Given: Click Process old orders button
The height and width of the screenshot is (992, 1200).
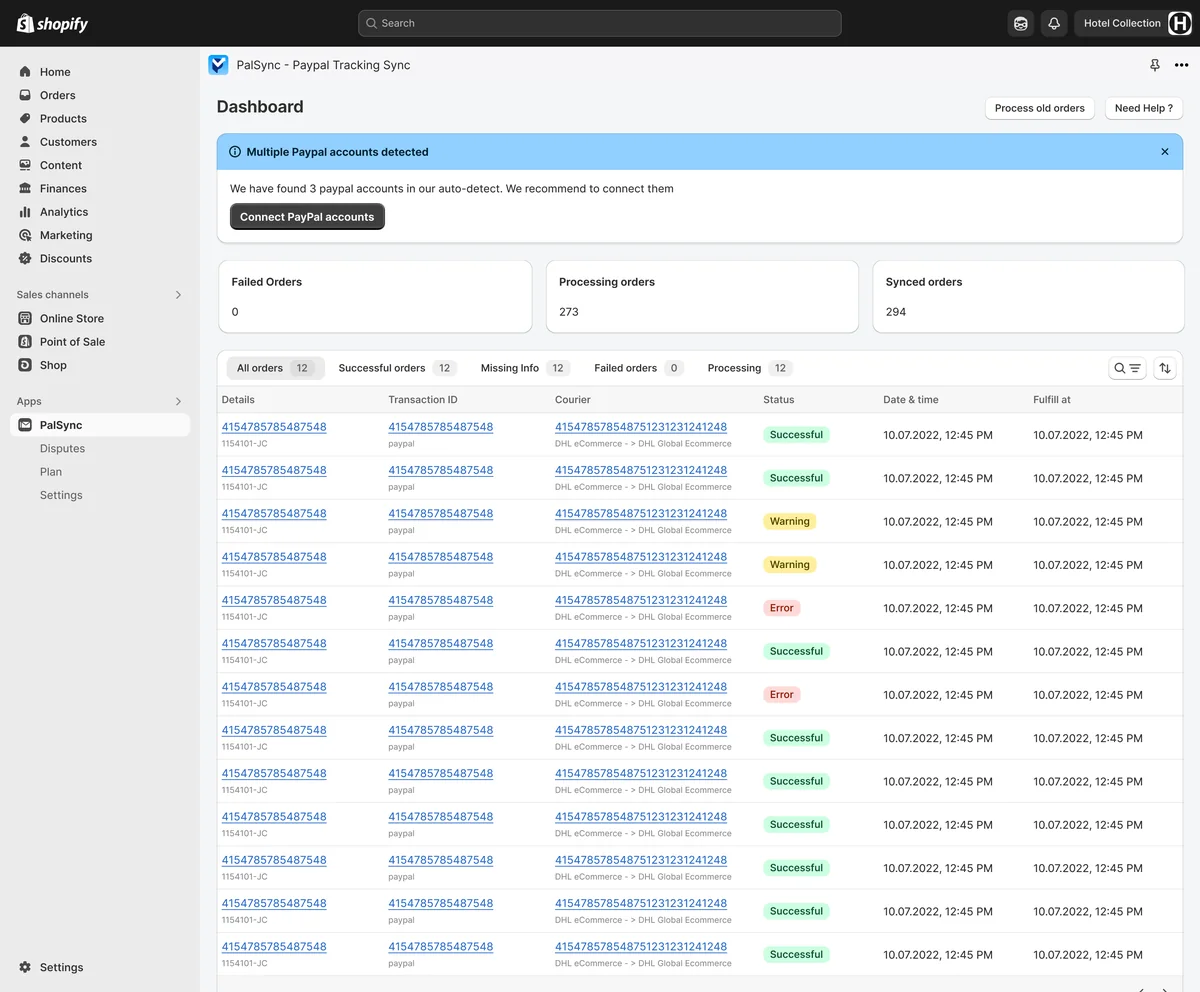Looking at the screenshot, I should (1040, 108).
